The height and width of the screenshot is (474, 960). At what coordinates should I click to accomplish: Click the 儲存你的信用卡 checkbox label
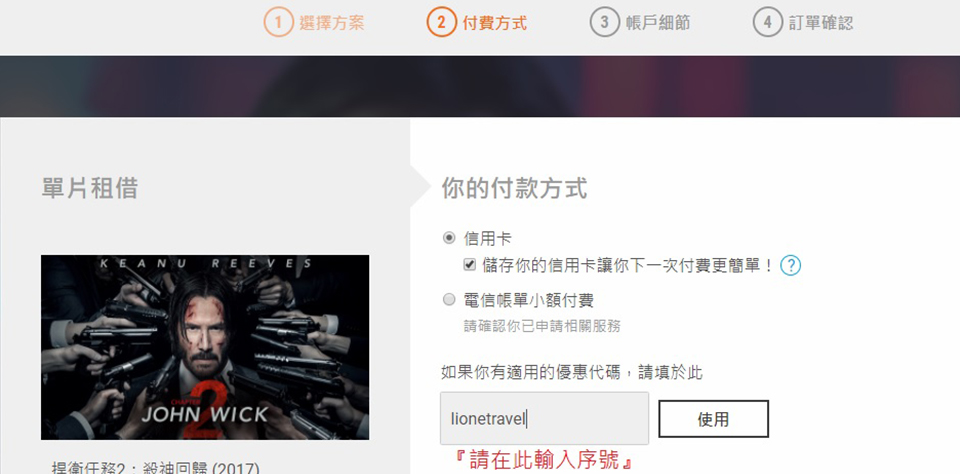point(628,265)
